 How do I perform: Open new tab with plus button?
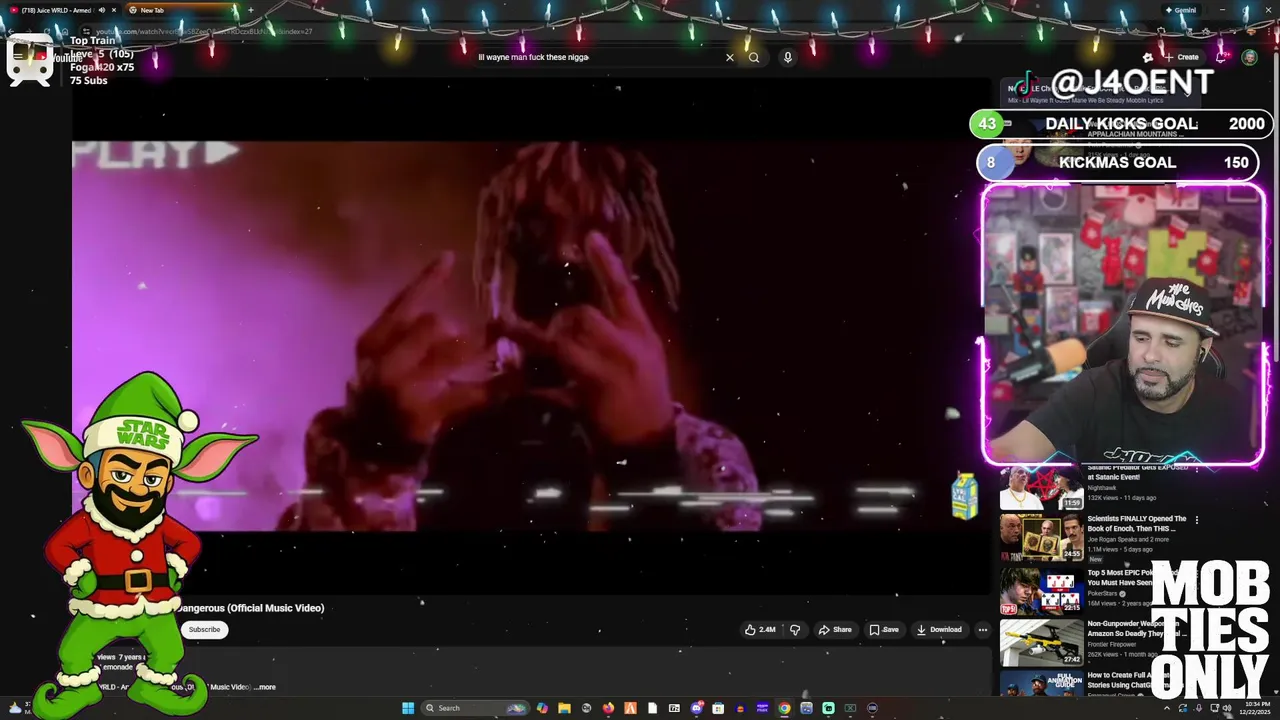click(251, 10)
